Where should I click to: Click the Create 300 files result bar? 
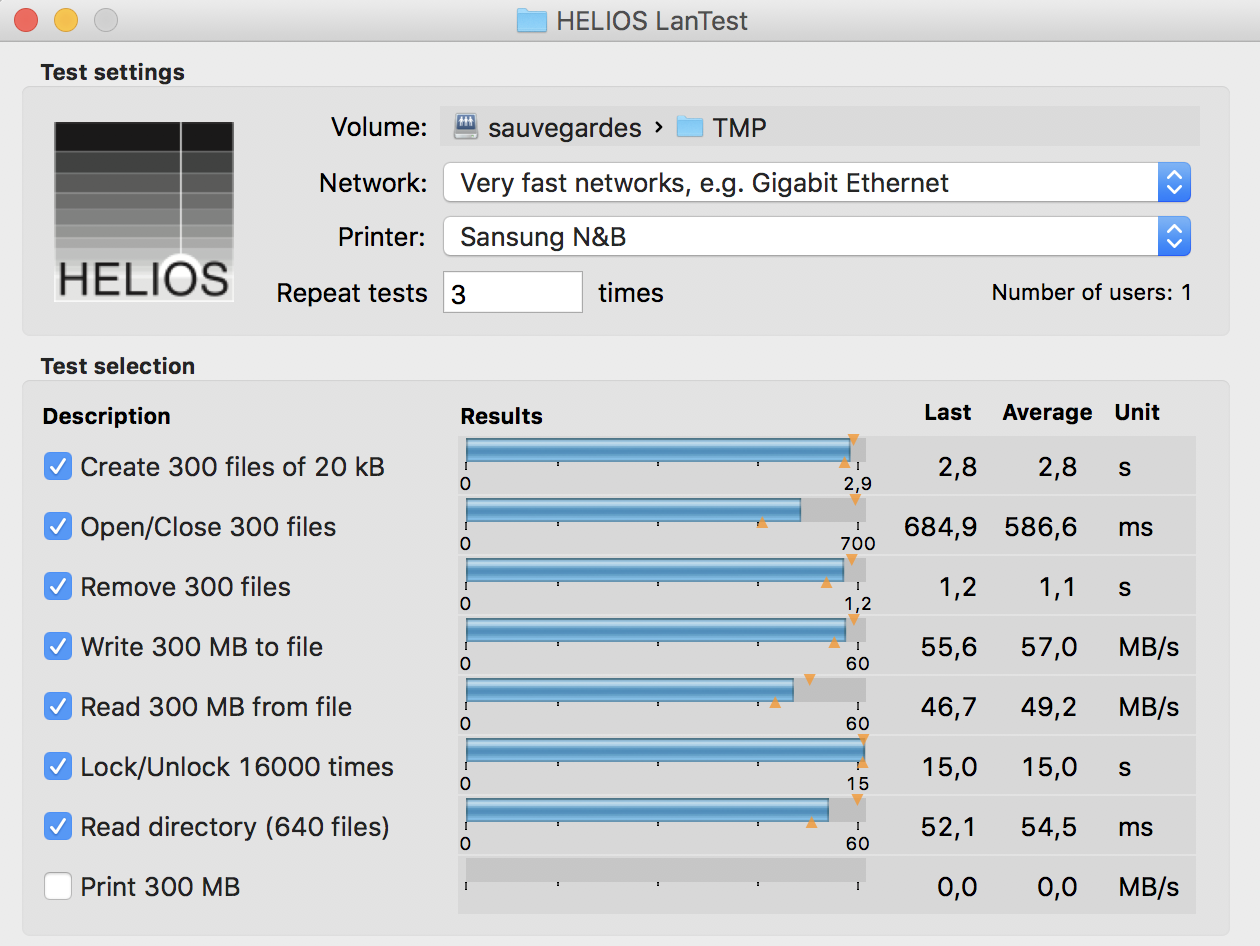pyautogui.click(x=665, y=450)
